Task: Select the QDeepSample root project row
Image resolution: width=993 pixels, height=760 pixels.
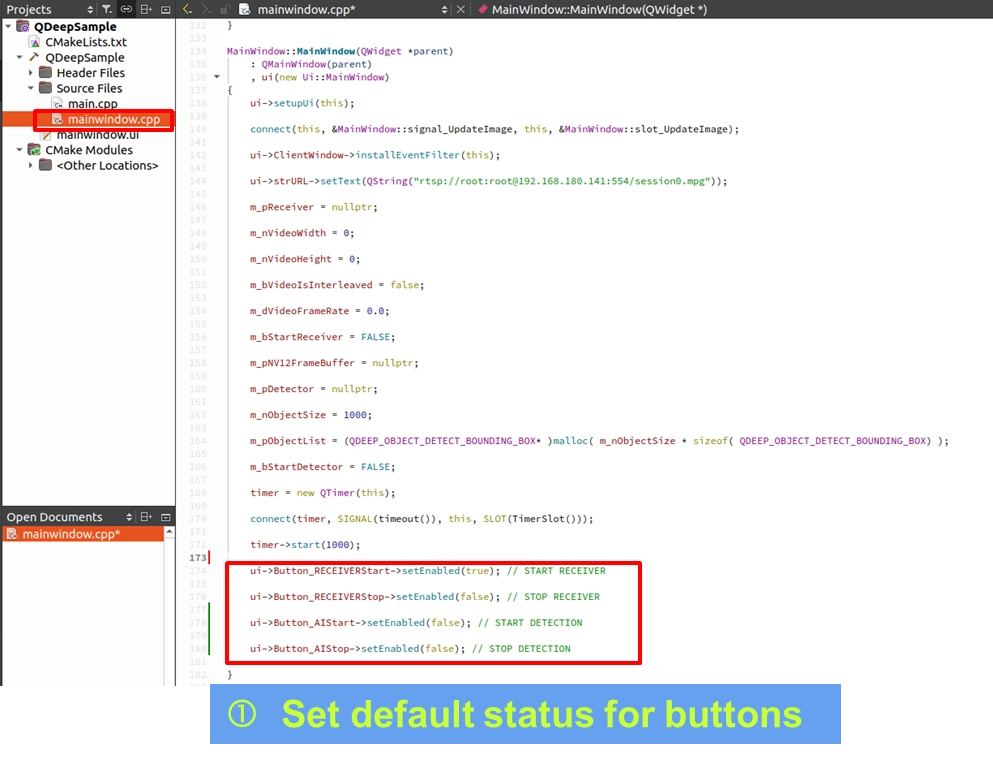Action: tap(75, 27)
